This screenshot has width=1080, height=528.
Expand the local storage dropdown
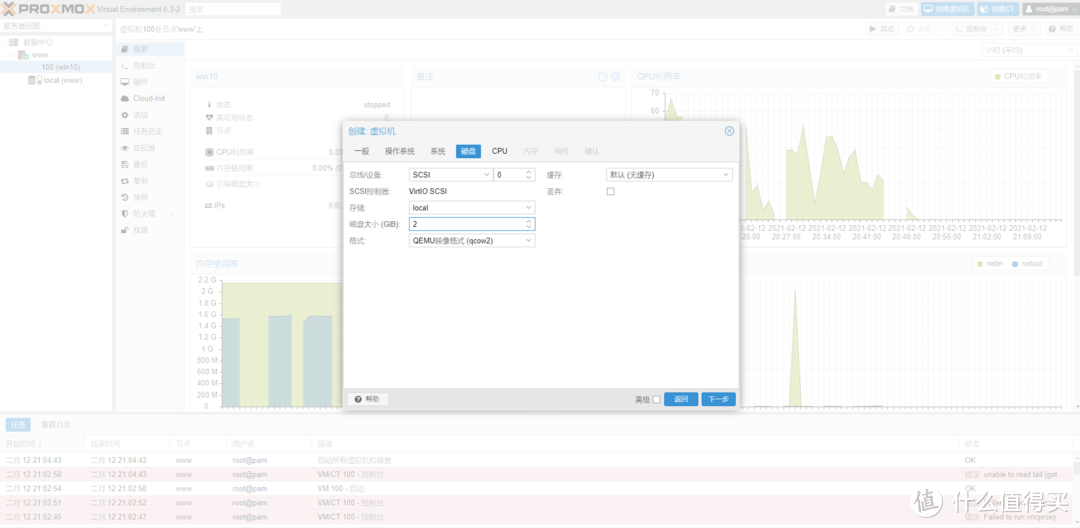tap(472, 208)
